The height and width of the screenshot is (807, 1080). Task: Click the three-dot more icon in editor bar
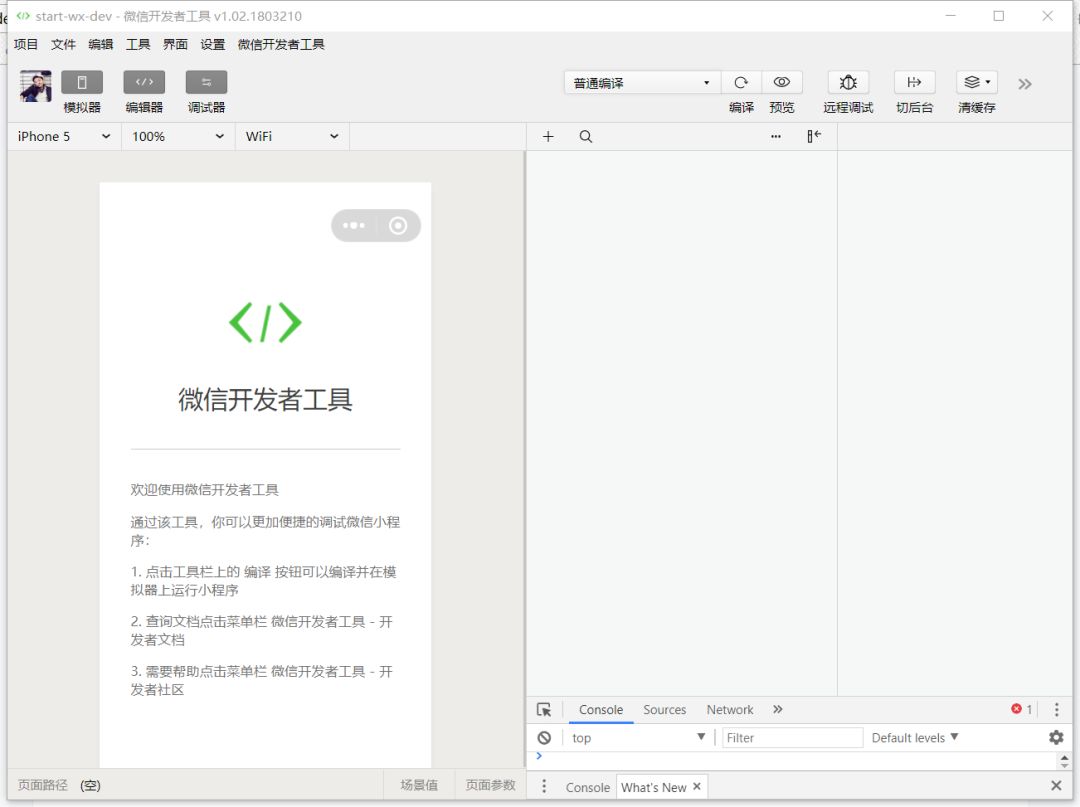776,136
